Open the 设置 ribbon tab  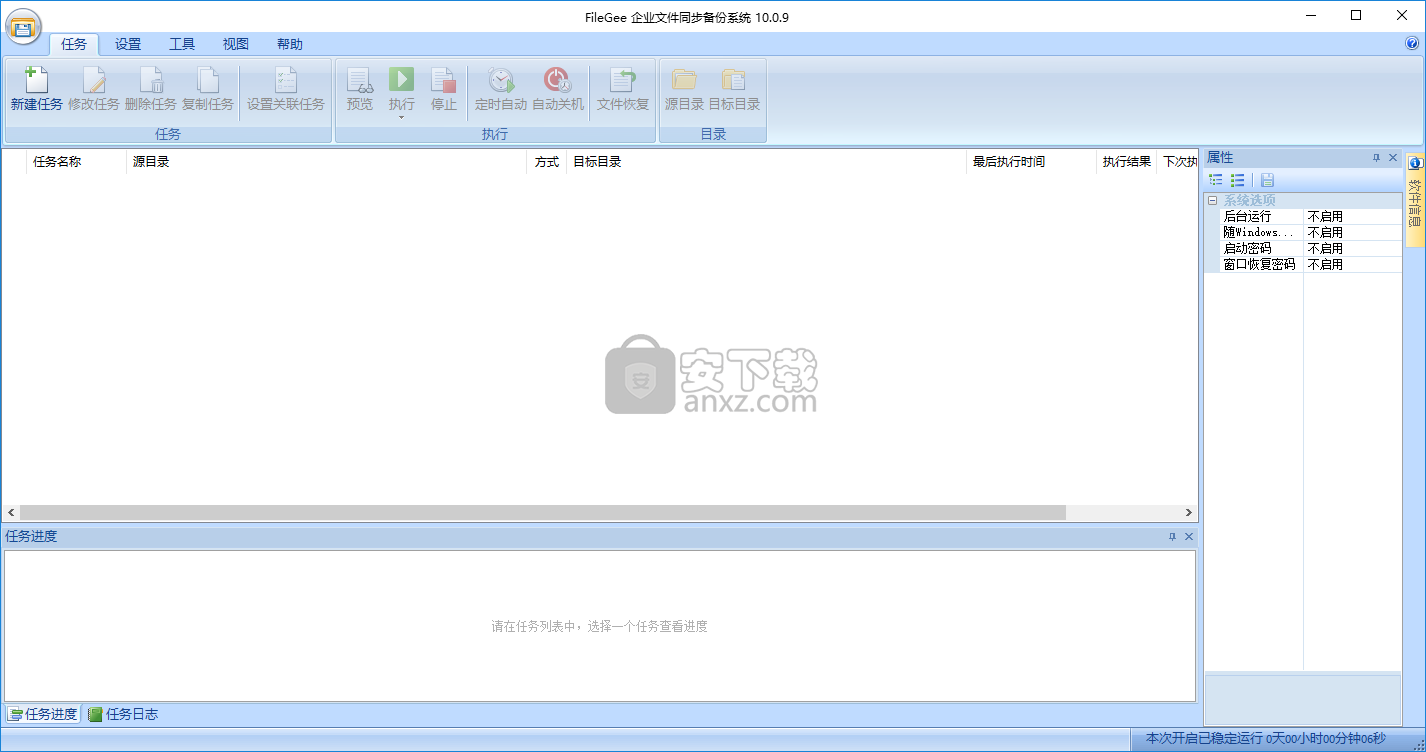click(x=128, y=44)
